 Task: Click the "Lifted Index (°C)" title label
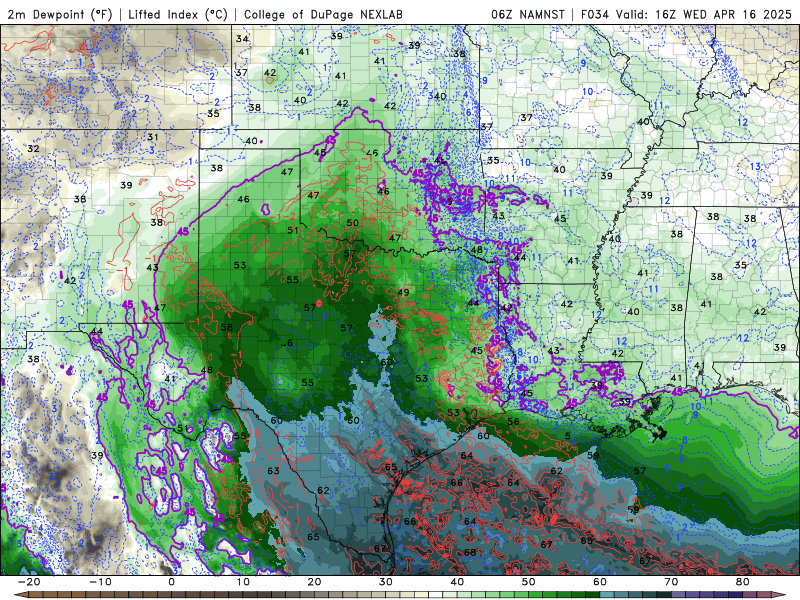click(x=178, y=14)
